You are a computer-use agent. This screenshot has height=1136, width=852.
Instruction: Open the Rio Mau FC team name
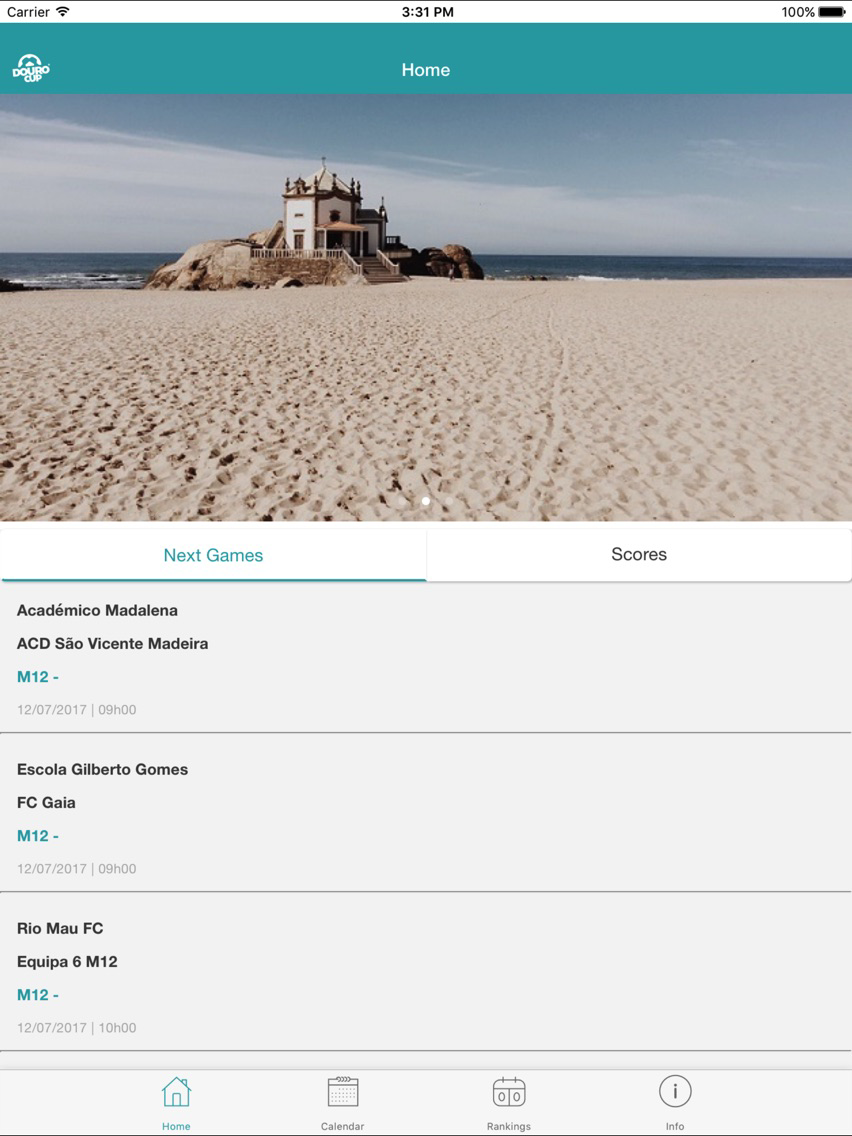click(x=60, y=928)
